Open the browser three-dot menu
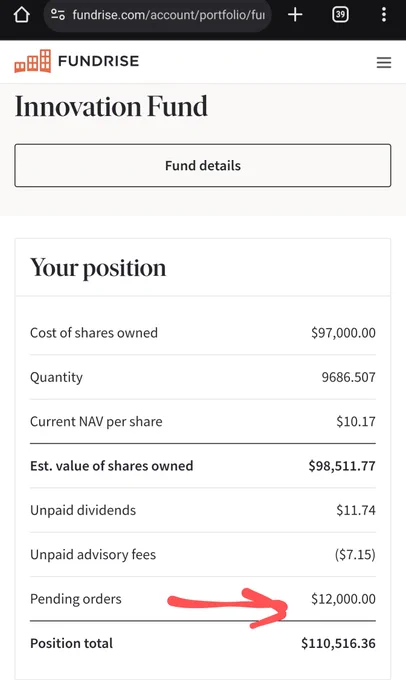Image resolution: width=406 pixels, height=680 pixels. [x=384, y=15]
